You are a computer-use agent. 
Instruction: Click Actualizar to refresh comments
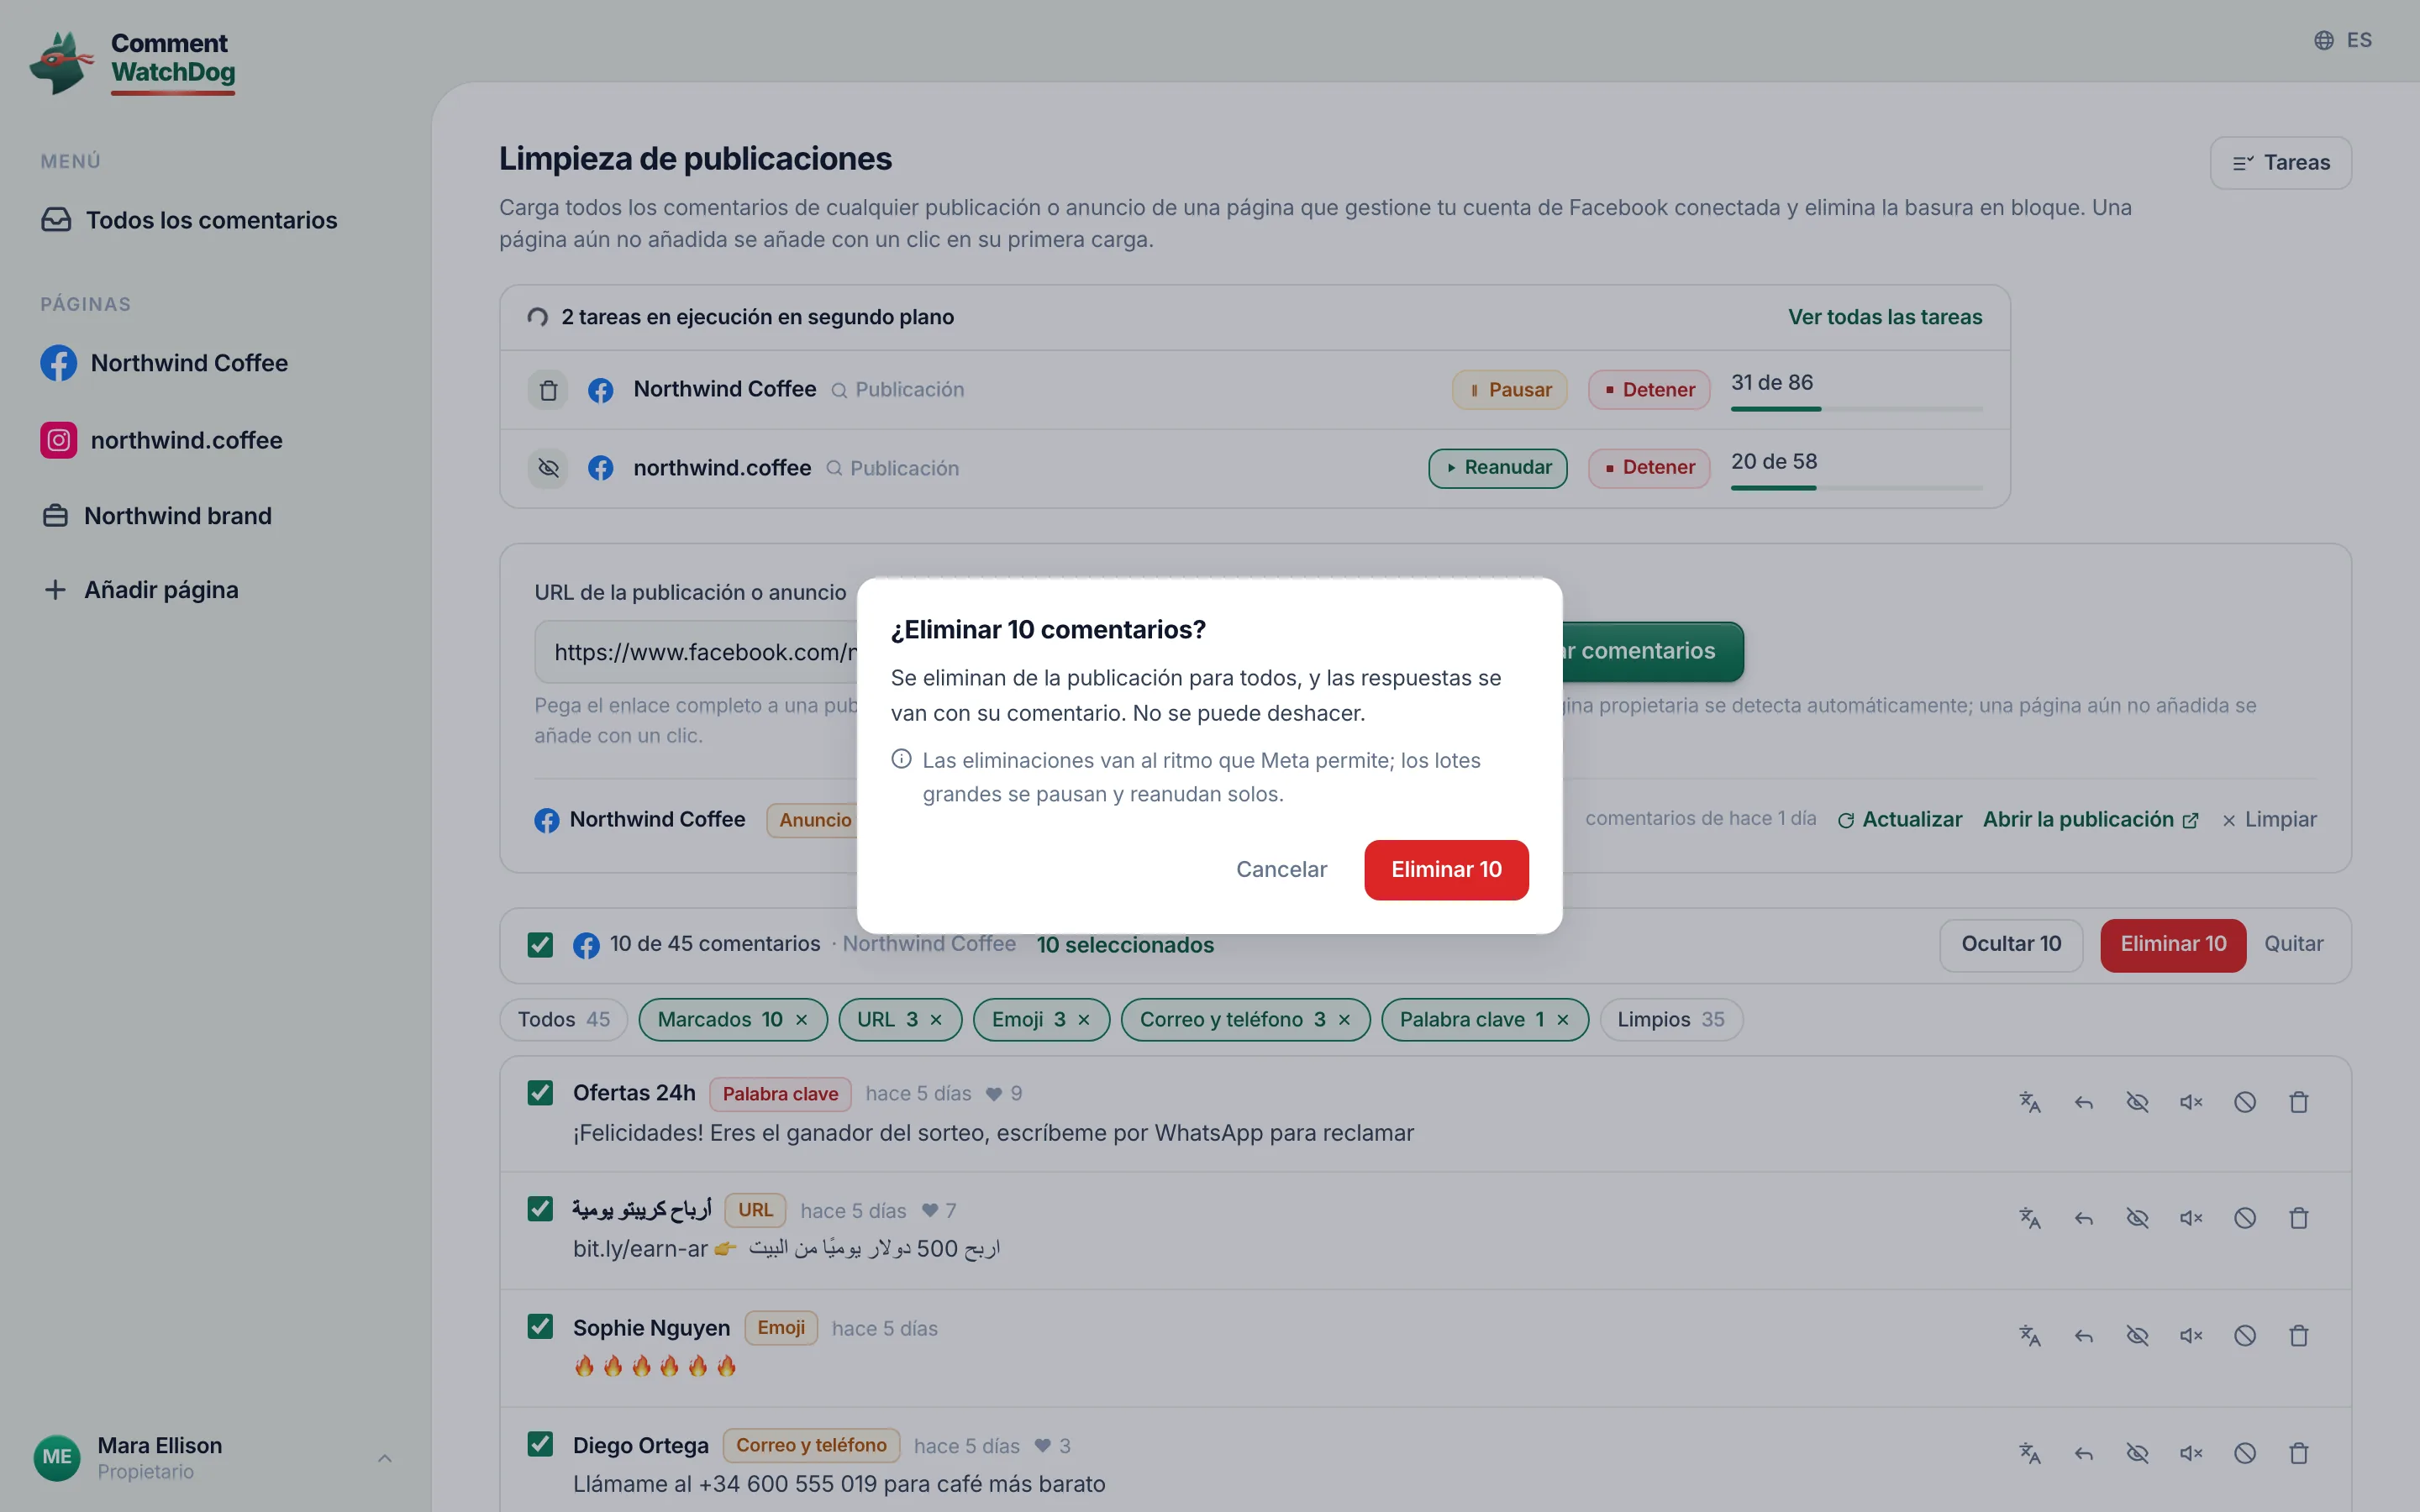click(x=1900, y=820)
